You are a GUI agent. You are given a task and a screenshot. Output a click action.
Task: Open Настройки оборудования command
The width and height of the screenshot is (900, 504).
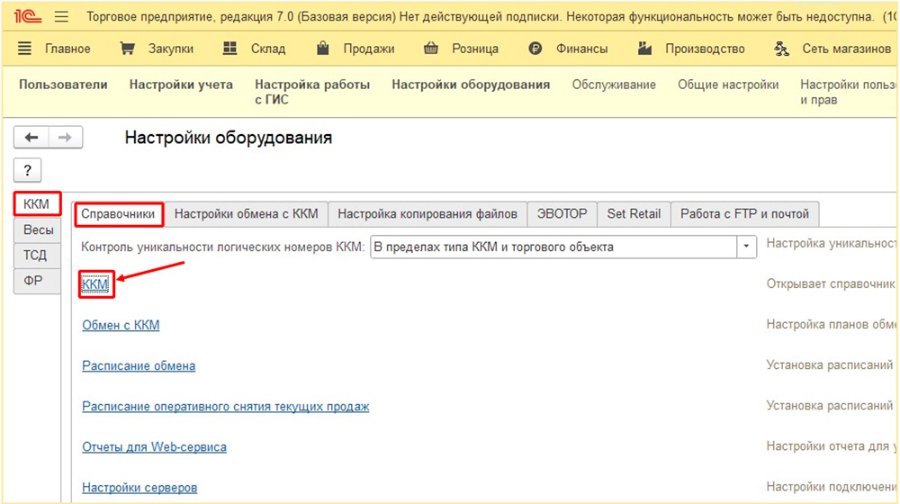point(471,84)
